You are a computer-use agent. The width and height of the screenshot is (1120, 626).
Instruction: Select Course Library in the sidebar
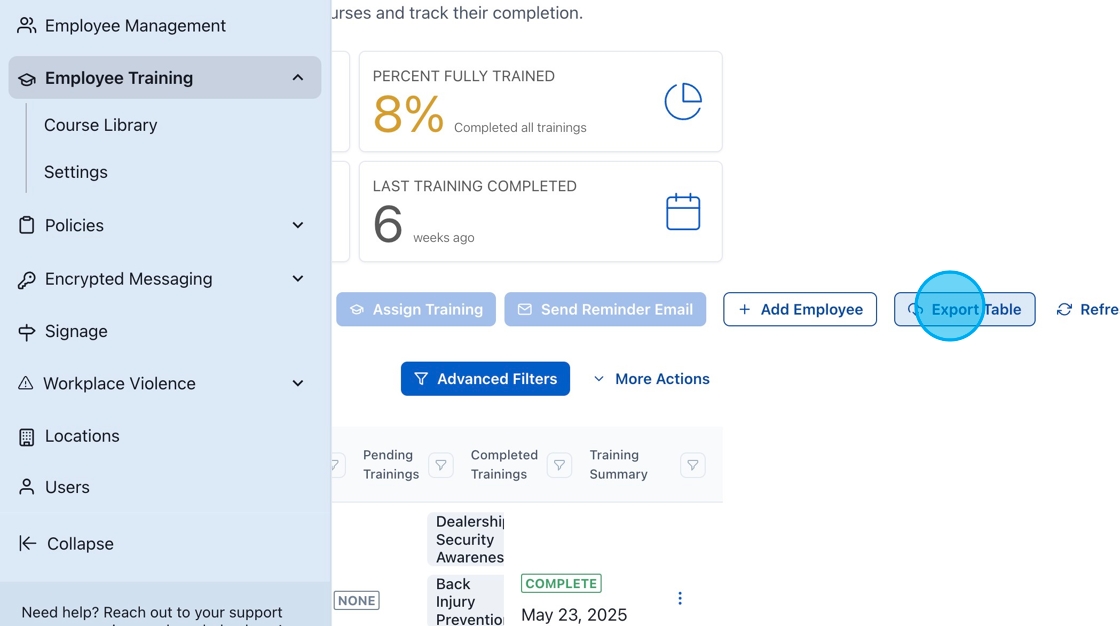[100, 124]
